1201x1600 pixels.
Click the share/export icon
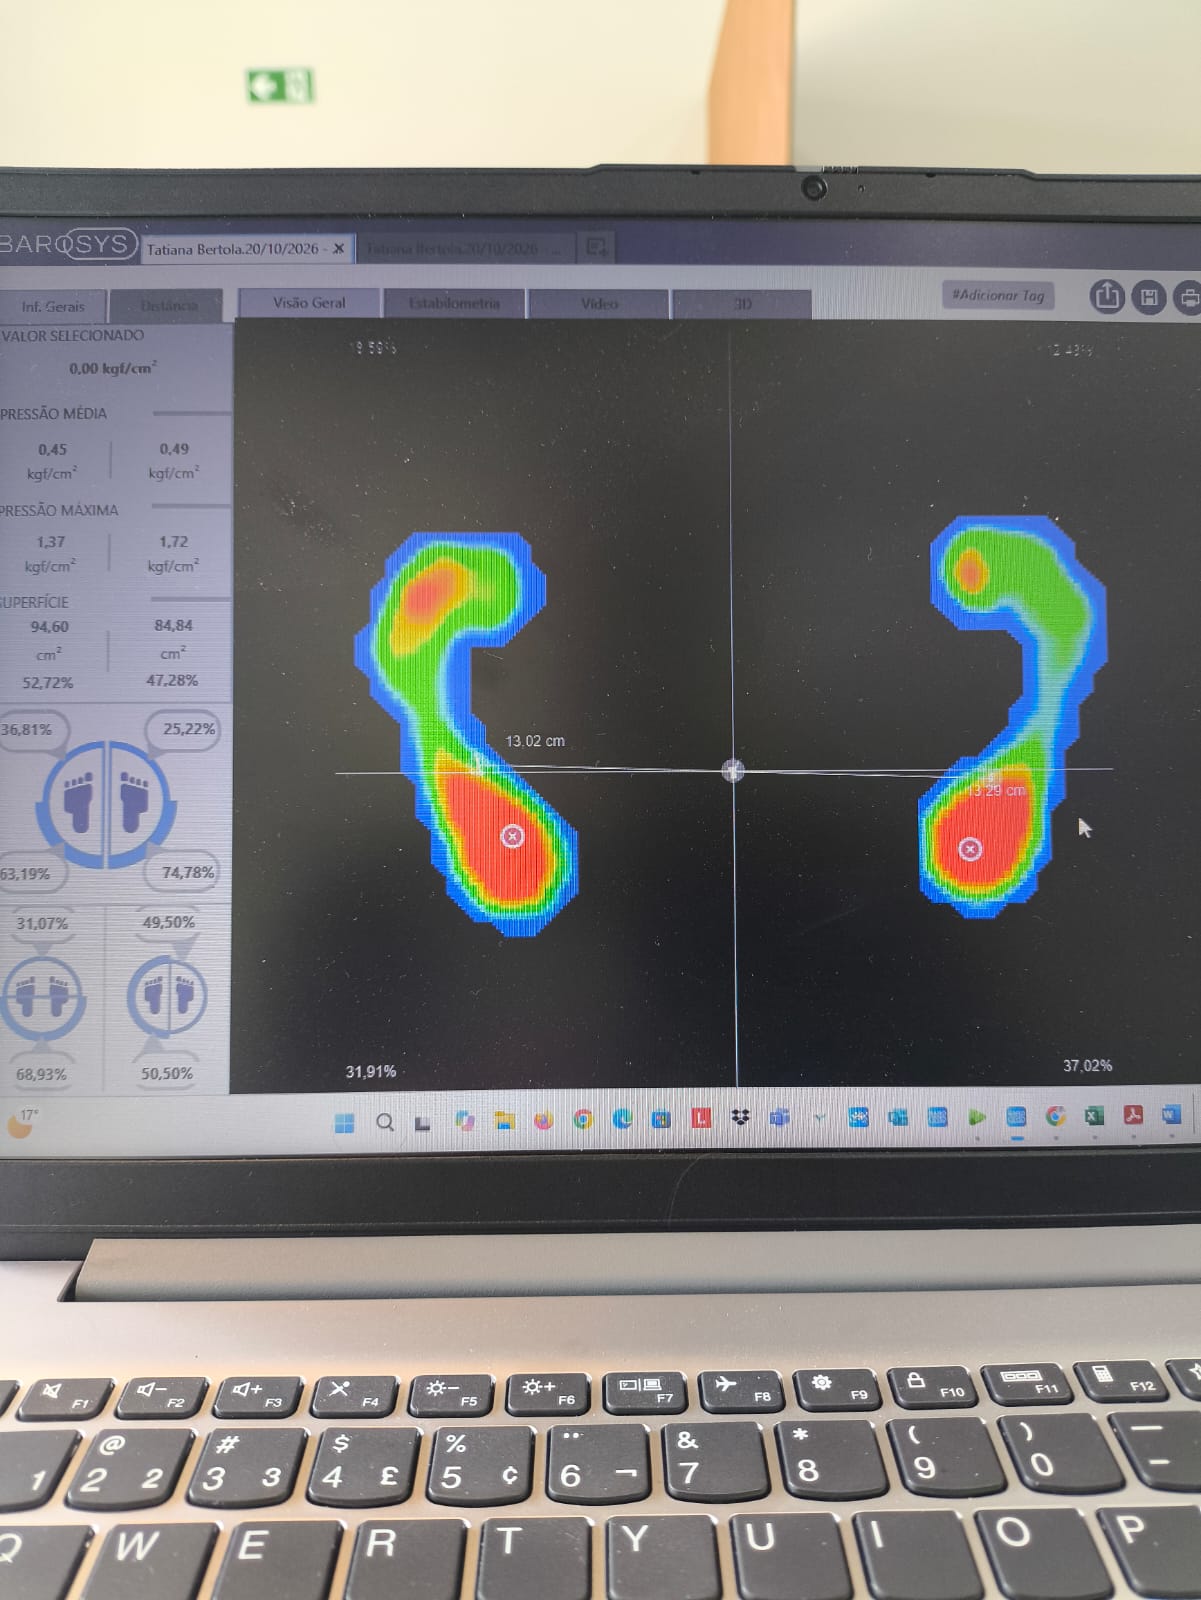(x=1107, y=297)
